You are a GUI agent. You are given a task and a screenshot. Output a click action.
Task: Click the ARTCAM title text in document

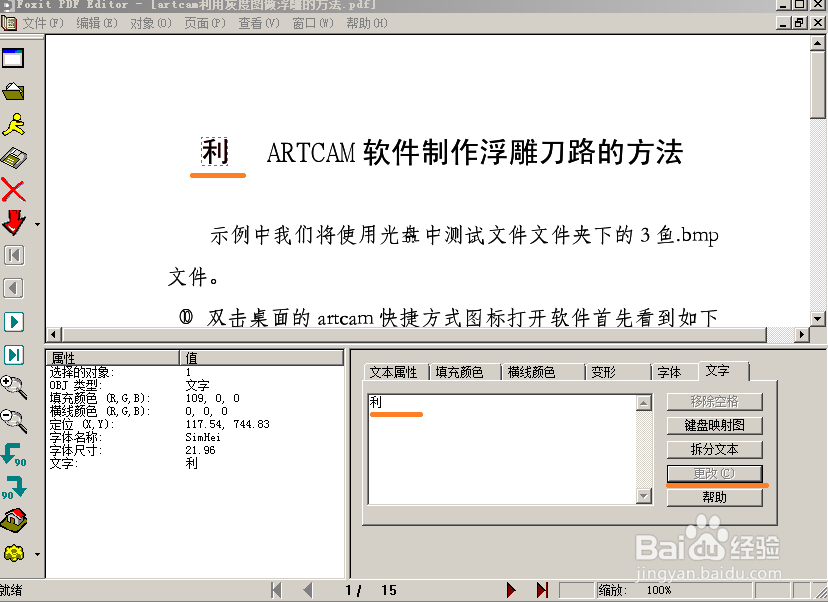(310, 153)
